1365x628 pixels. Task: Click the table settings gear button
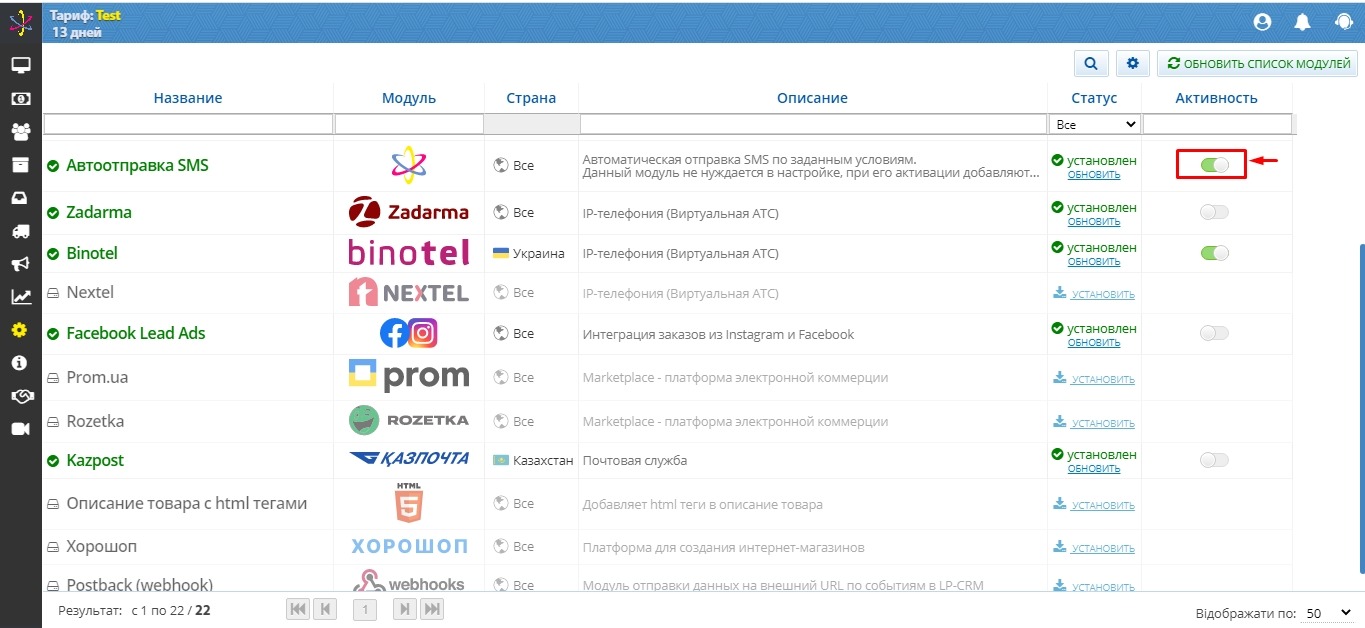[x=1133, y=64]
